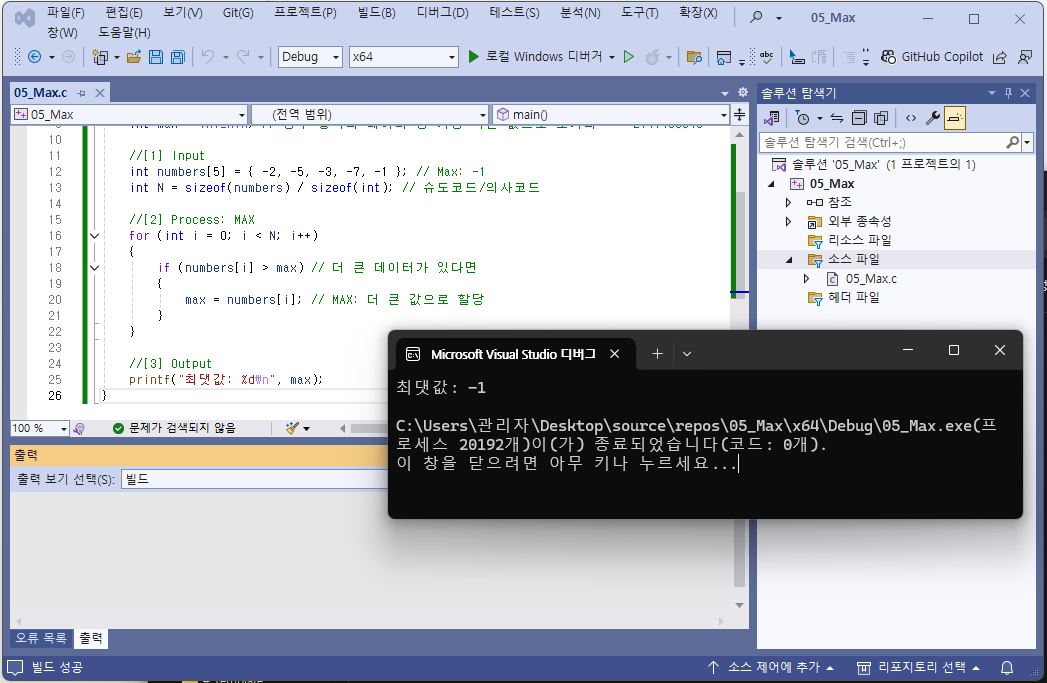Click 소스 제어에 추가 in status bar

point(771,667)
